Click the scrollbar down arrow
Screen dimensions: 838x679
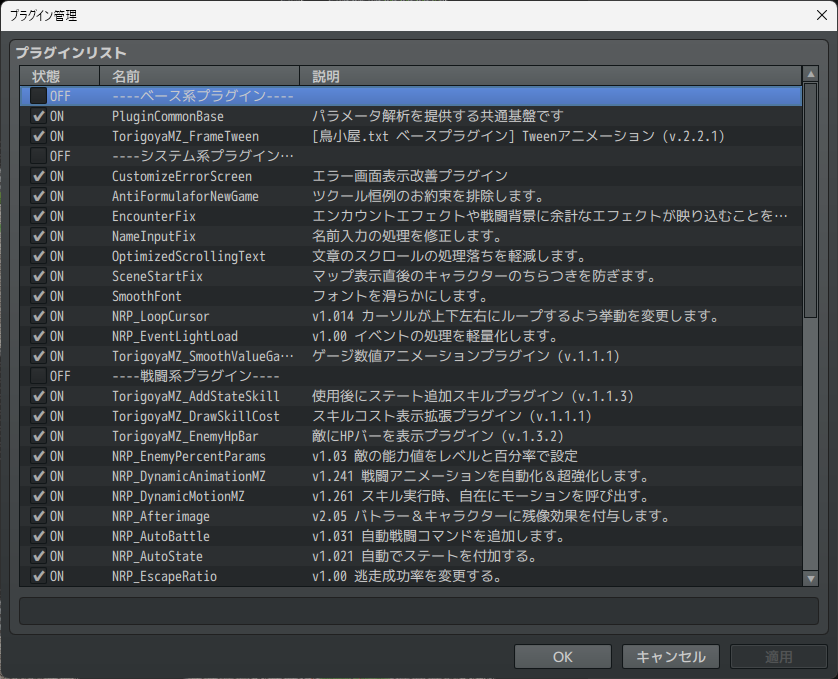[811, 578]
